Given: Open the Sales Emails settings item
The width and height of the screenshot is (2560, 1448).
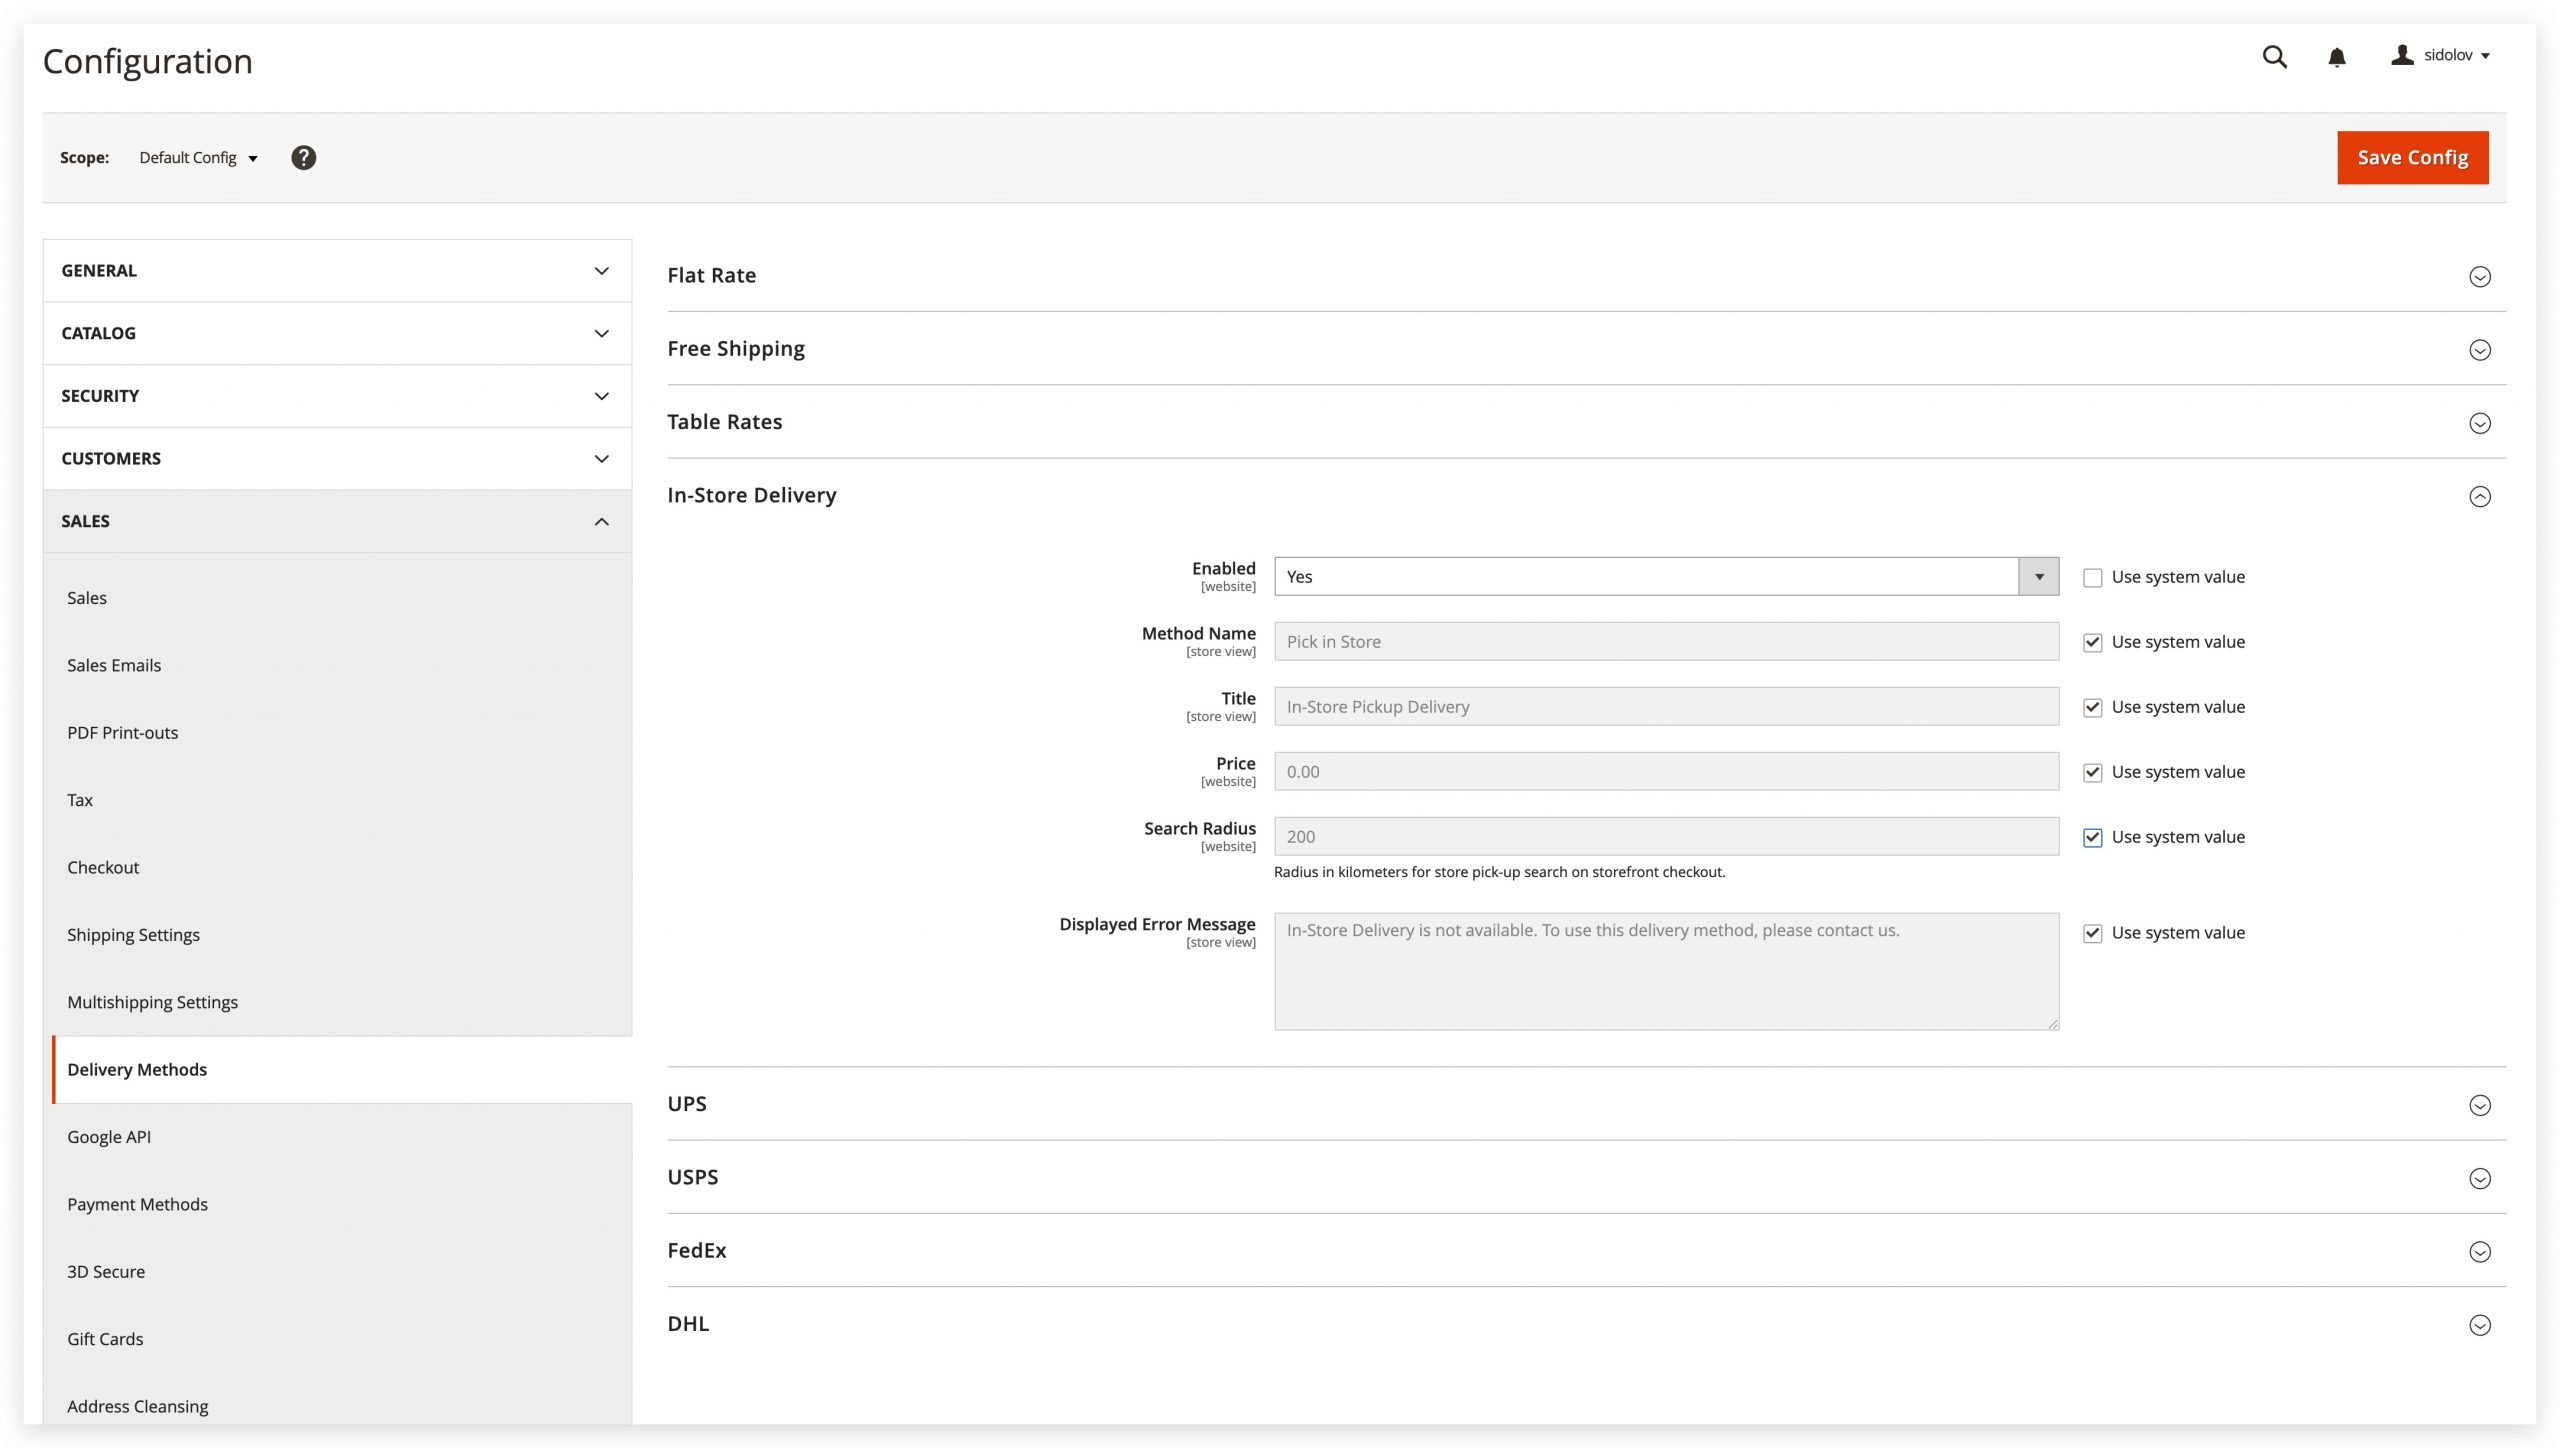Looking at the screenshot, I should click(x=114, y=665).
